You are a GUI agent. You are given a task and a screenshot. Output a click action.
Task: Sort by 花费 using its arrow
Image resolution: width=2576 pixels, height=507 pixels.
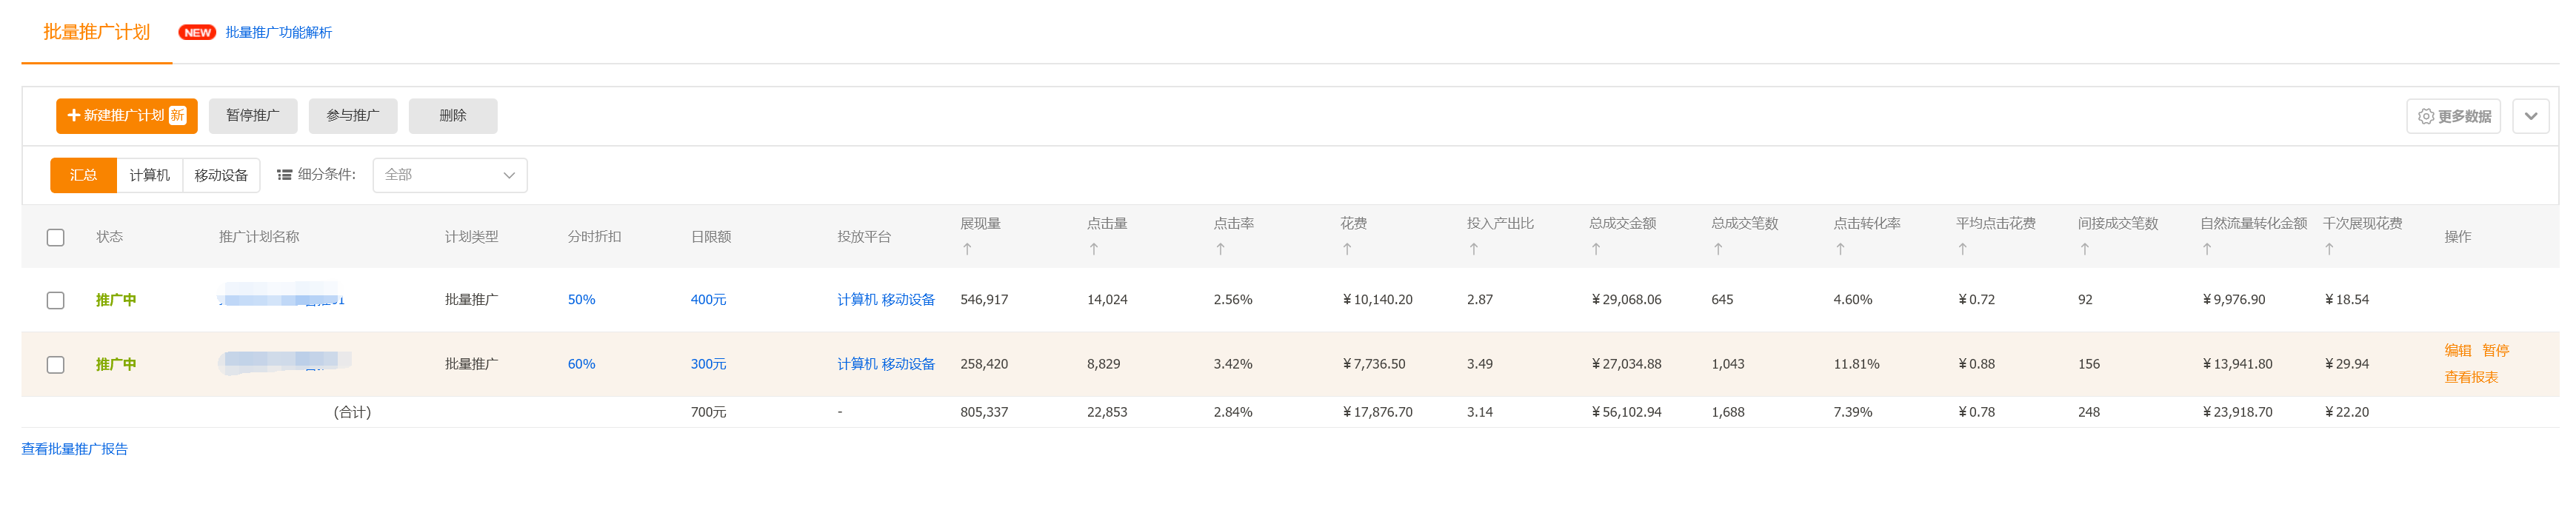(x=1347, y=249)
